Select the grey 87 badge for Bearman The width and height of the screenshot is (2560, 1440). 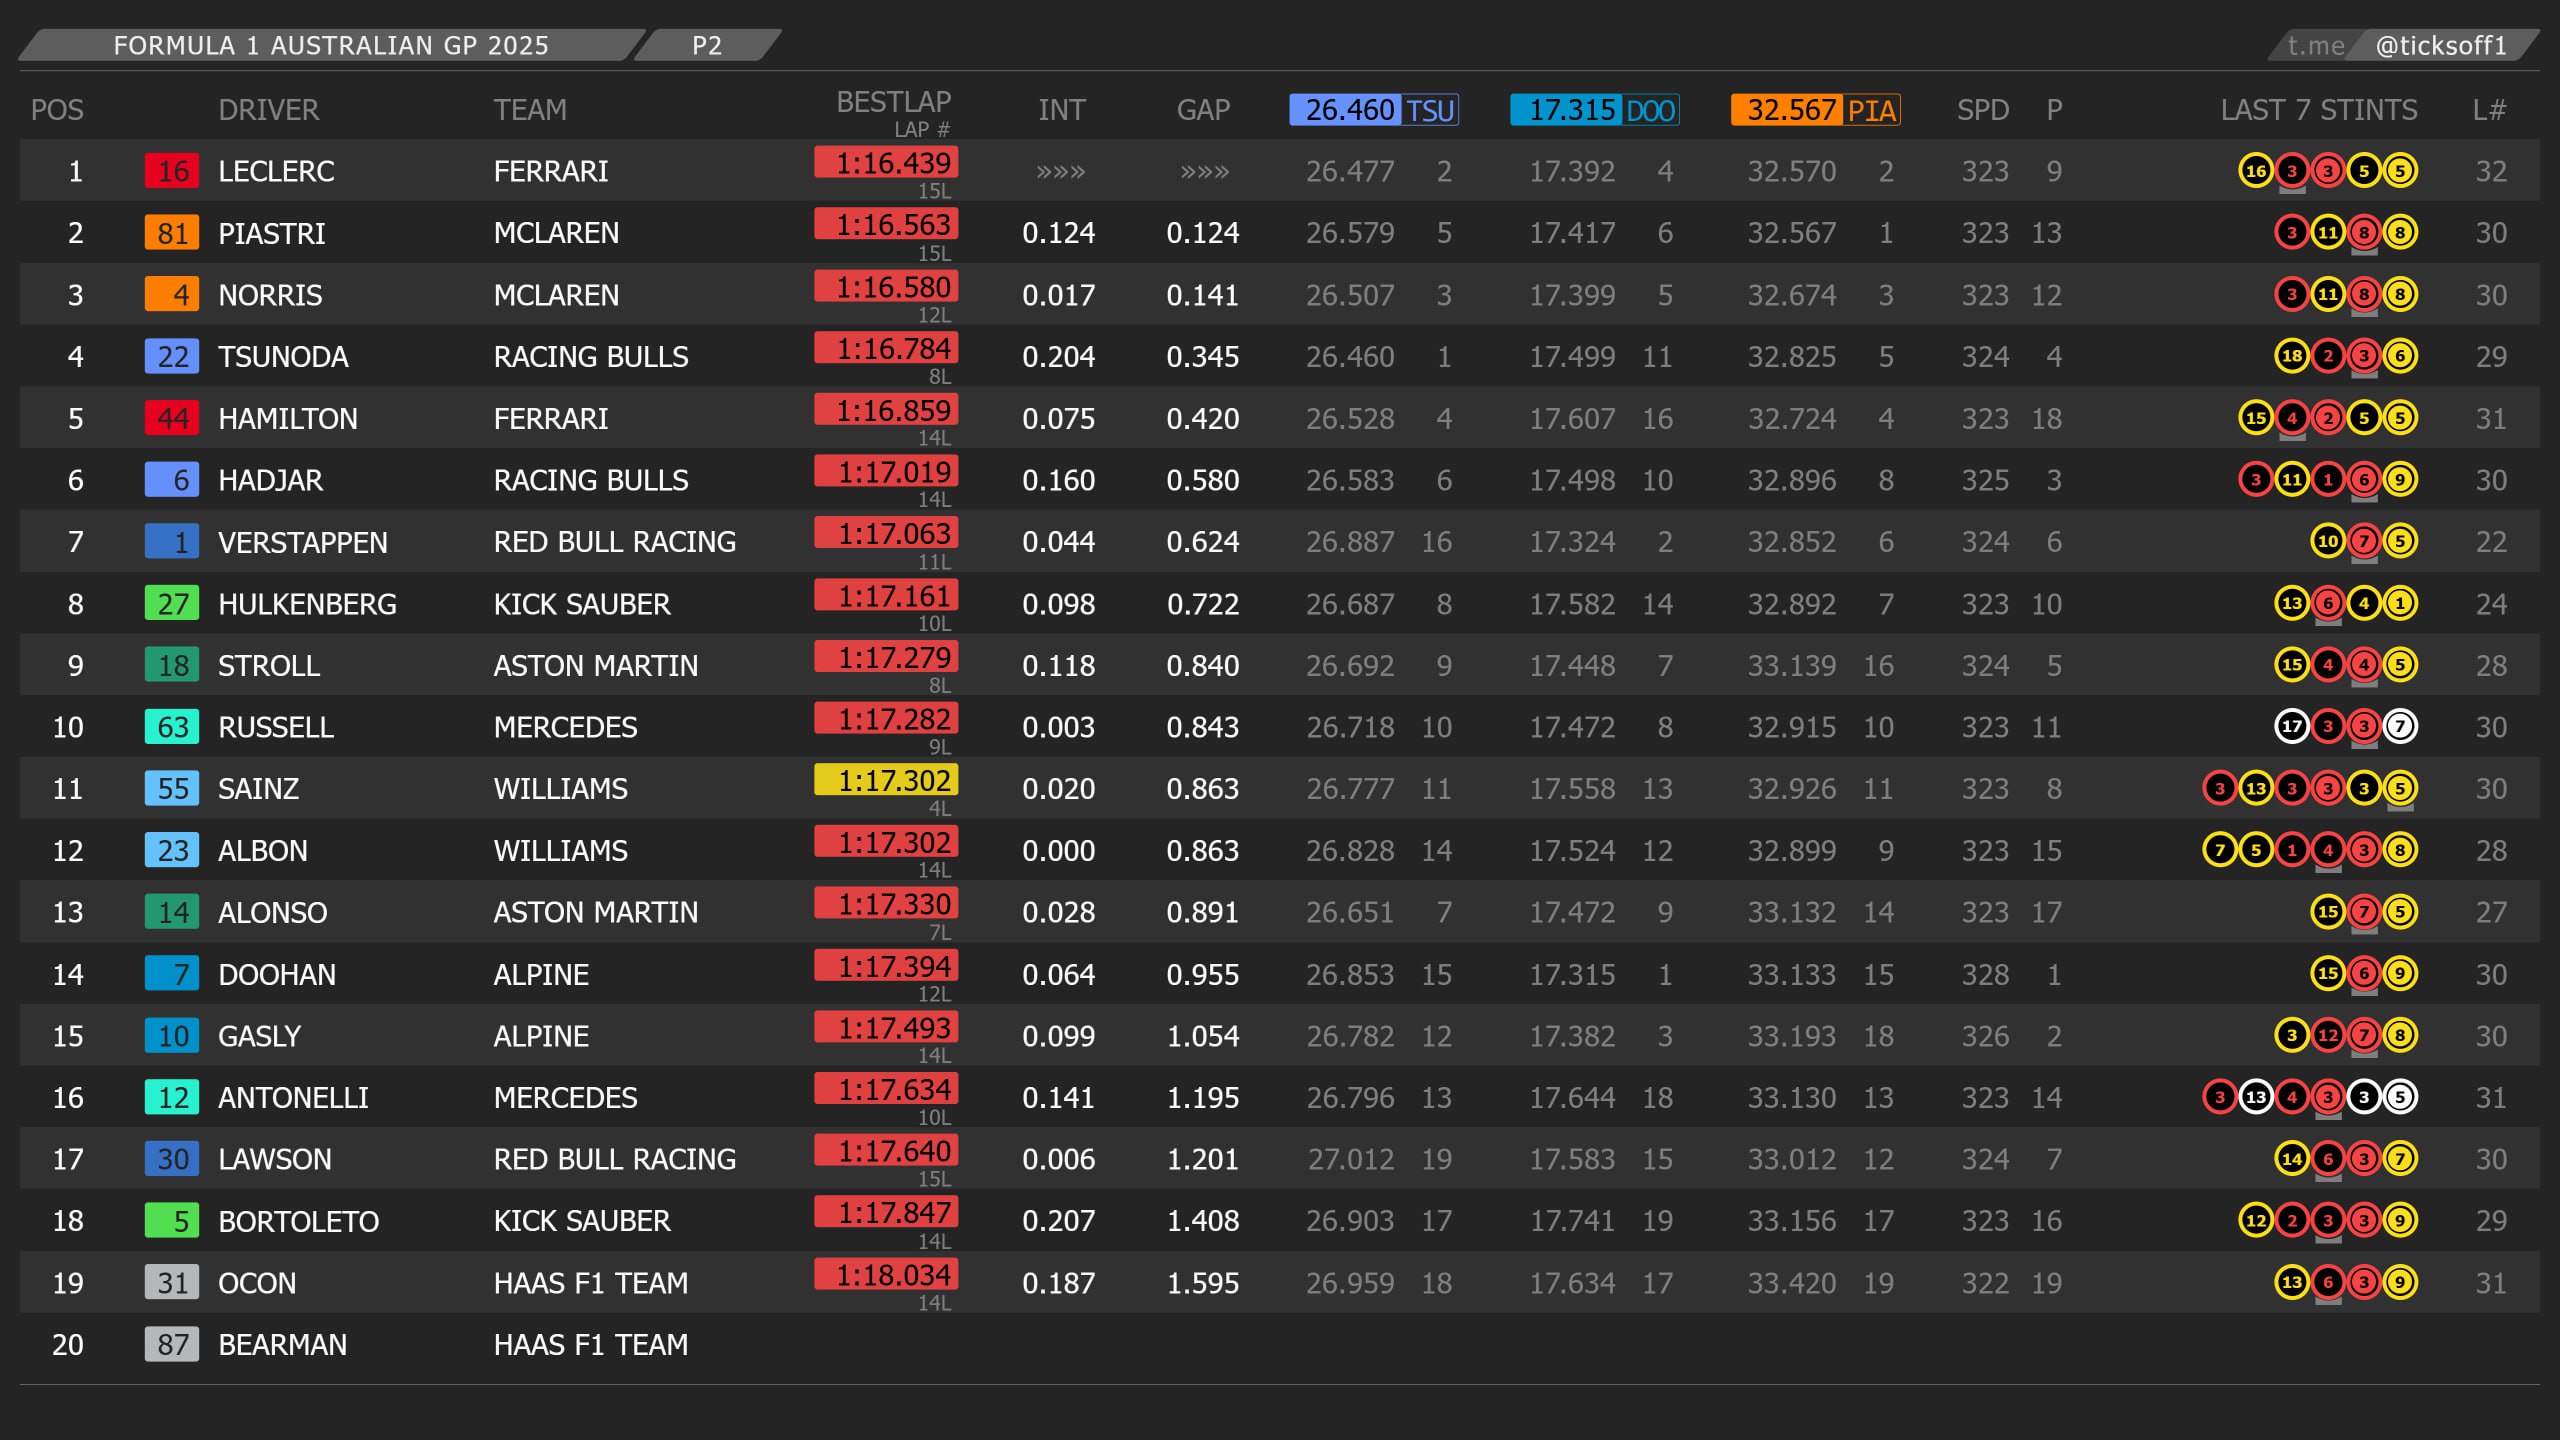coord(172,1344)
